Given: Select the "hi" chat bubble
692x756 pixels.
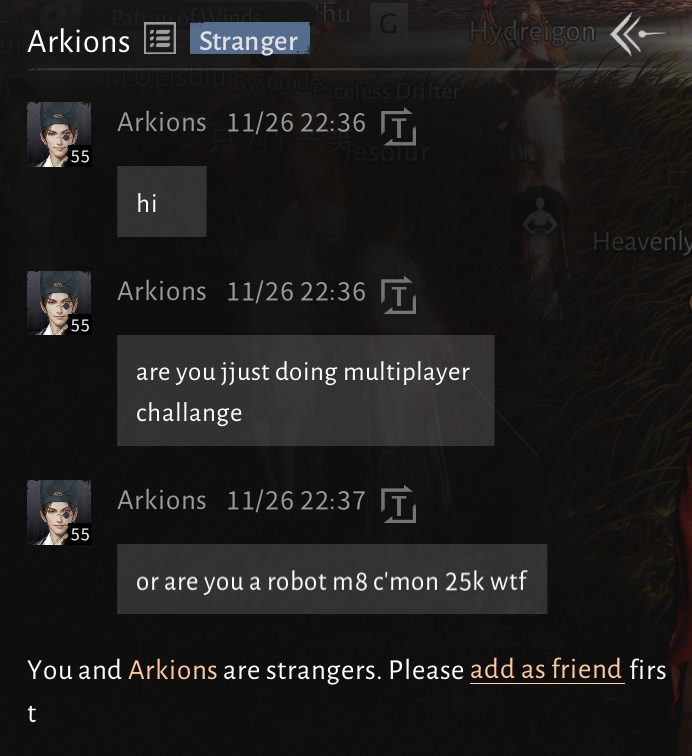Looking at the screenshot, I should click(x=162, y=202).
